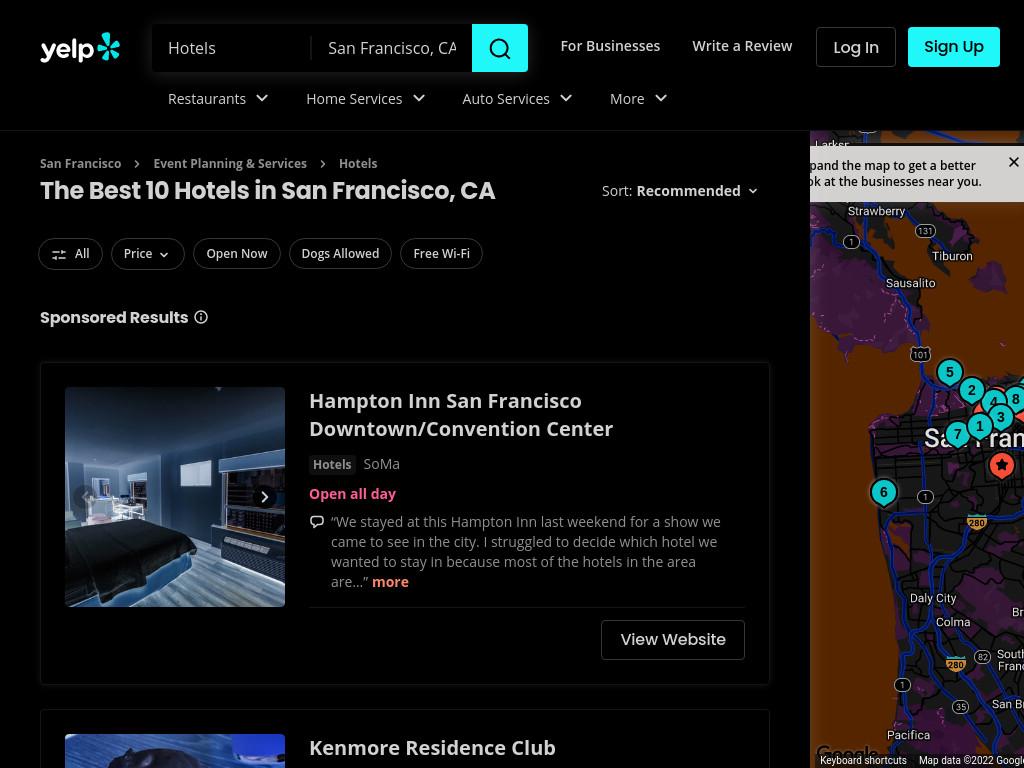Select map pin number 6
Image resolution: width=1024 pixels, height=768 pixels.
point(883,492)
